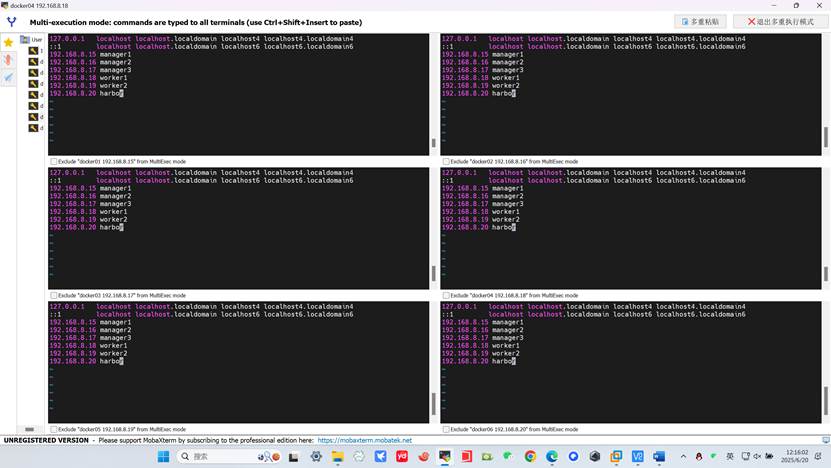The image size is (831, 468).
Task: Click the docker06 terminal scrollbar handle
Action: tap(826, 401)
